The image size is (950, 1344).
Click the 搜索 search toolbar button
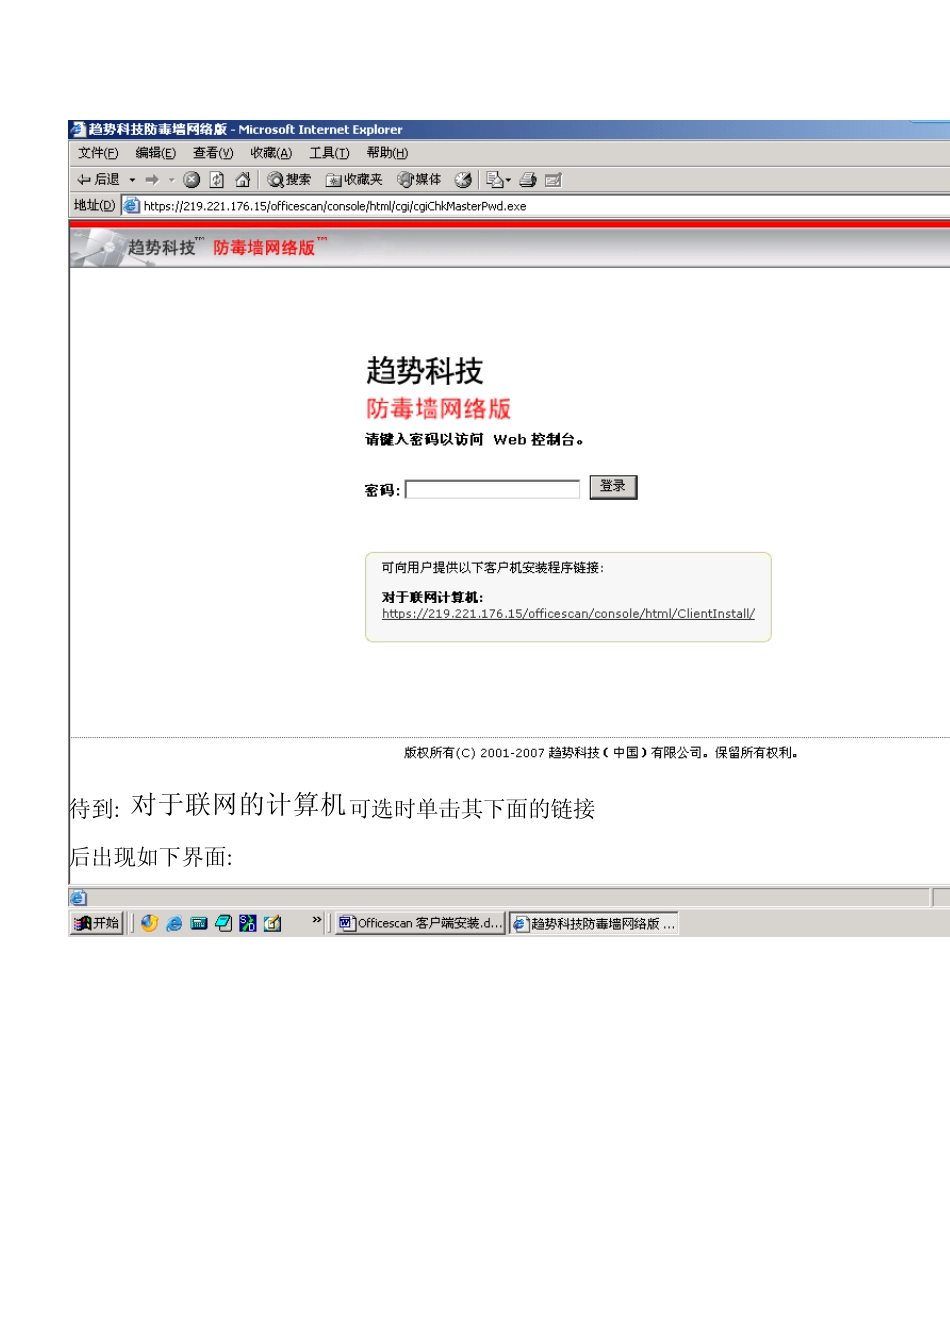289,180
